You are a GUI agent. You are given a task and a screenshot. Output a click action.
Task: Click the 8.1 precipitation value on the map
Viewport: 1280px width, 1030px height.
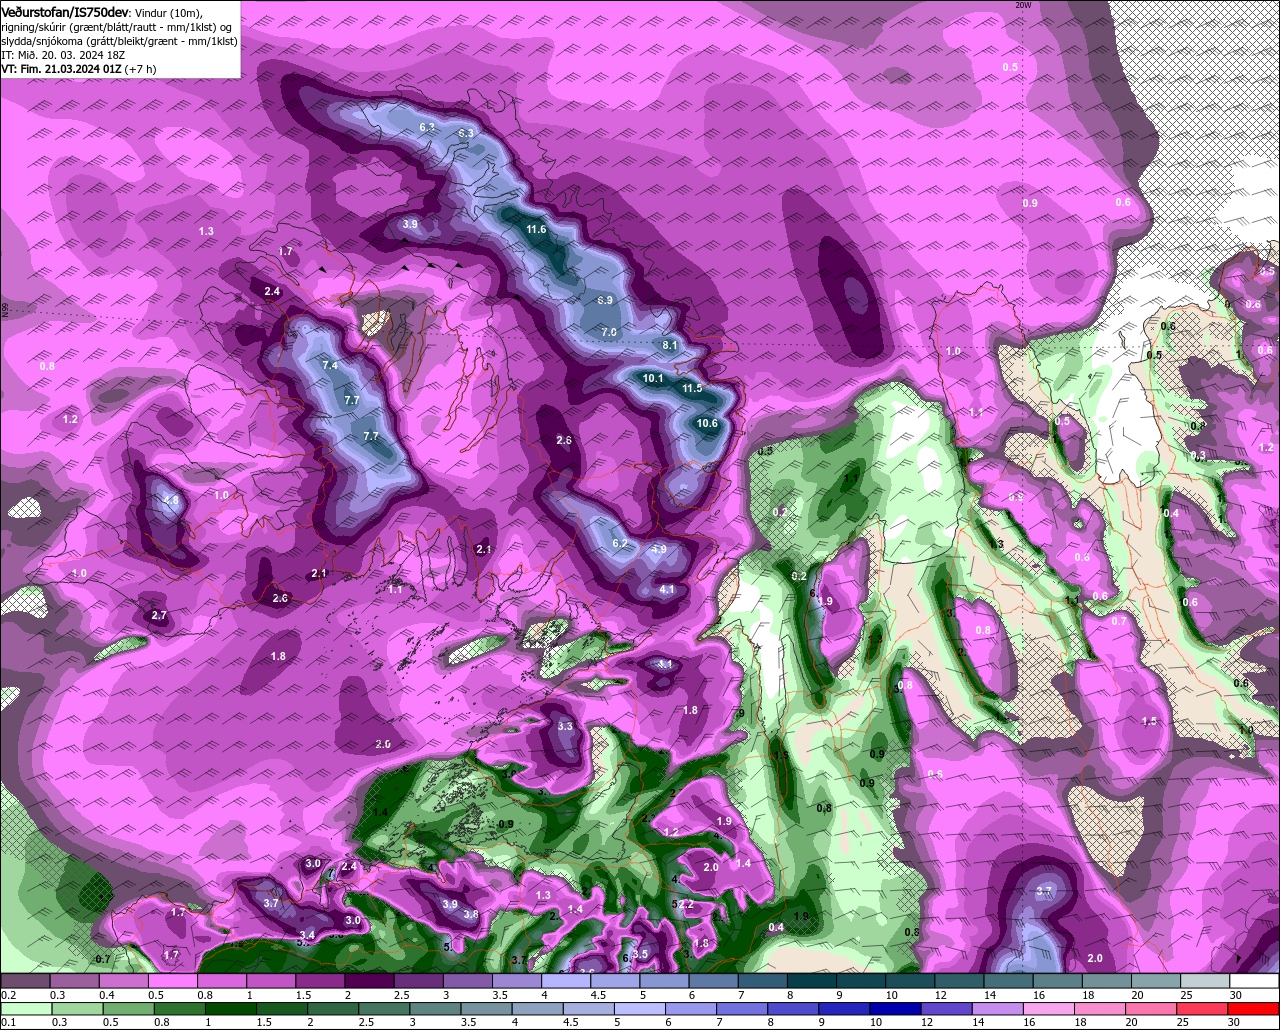[670, 345]
